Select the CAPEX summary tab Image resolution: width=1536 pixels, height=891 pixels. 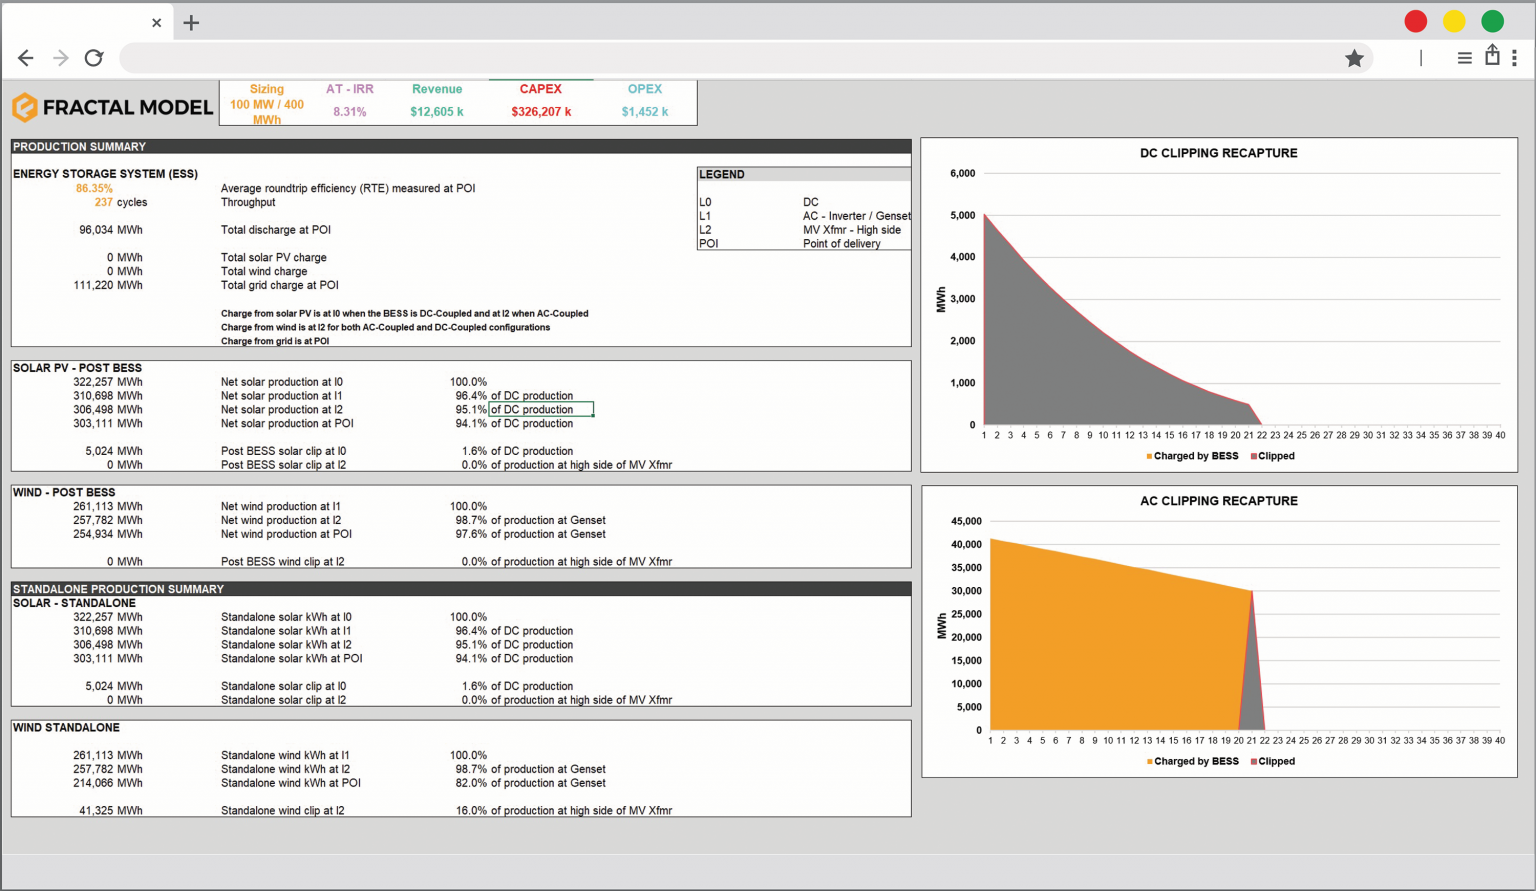click(x=541, y=101)
